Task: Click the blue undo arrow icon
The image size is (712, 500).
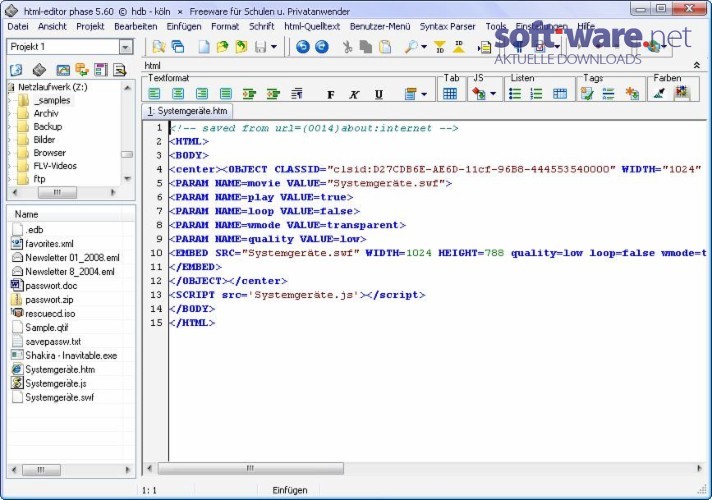Action: [x=302, y=46]
